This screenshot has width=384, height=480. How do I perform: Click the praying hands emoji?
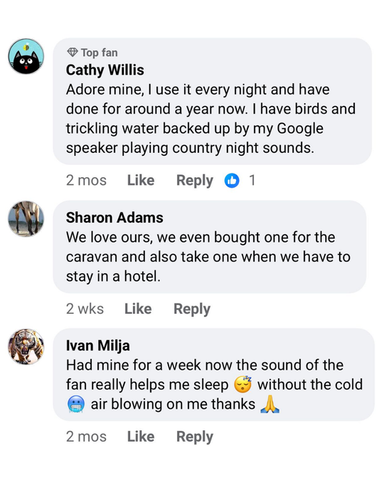pos(270,404)
